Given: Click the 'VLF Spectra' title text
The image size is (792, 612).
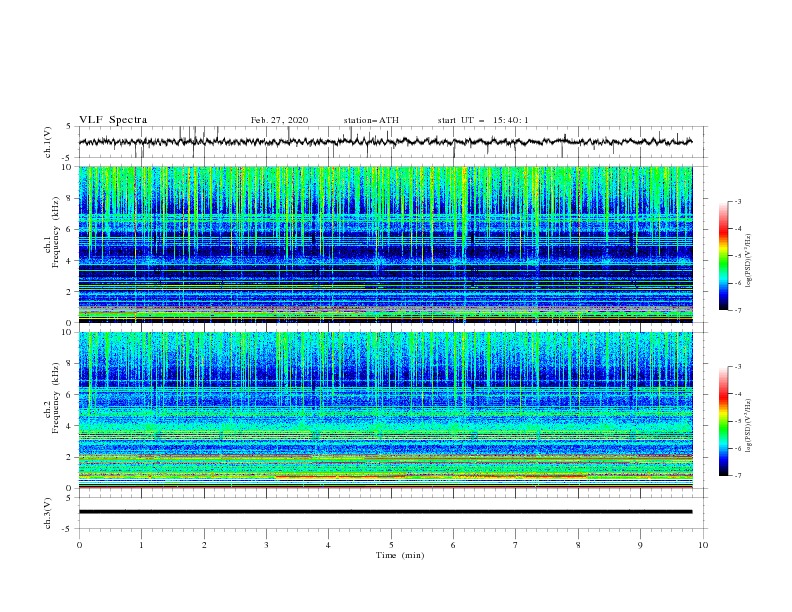Looking at the screenshot, I should pos(113,120).
